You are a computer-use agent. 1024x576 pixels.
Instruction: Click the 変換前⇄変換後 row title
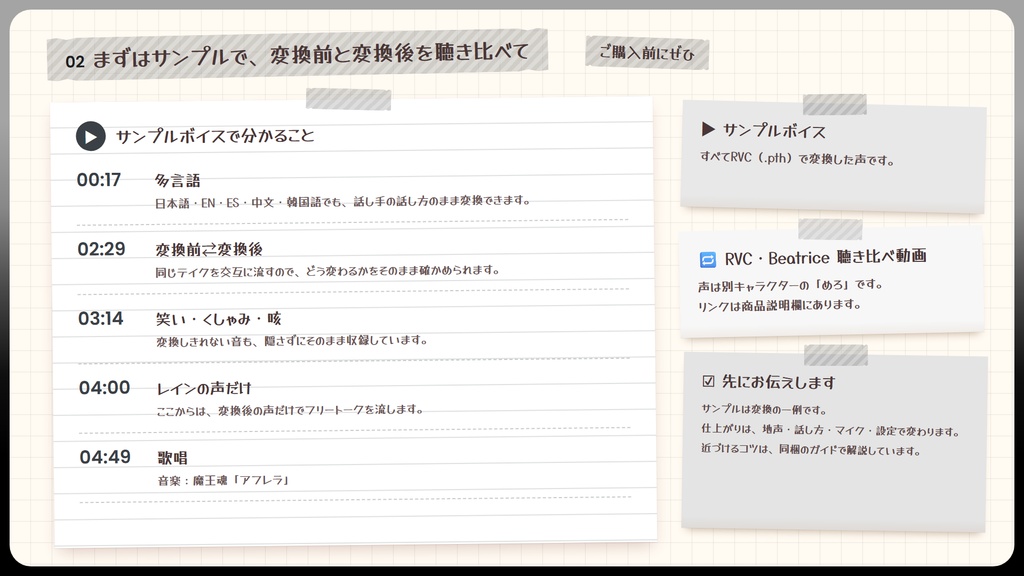tap(209, 249)
